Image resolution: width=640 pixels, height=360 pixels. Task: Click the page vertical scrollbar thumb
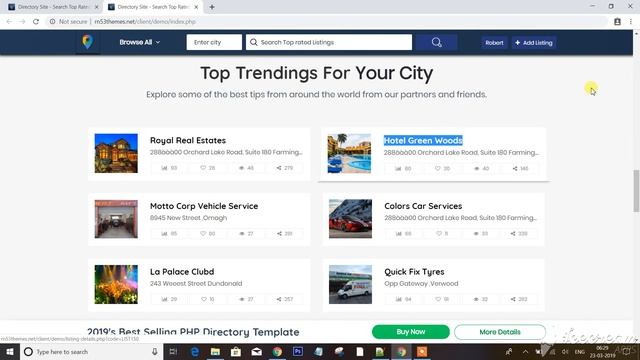[636, 191]
